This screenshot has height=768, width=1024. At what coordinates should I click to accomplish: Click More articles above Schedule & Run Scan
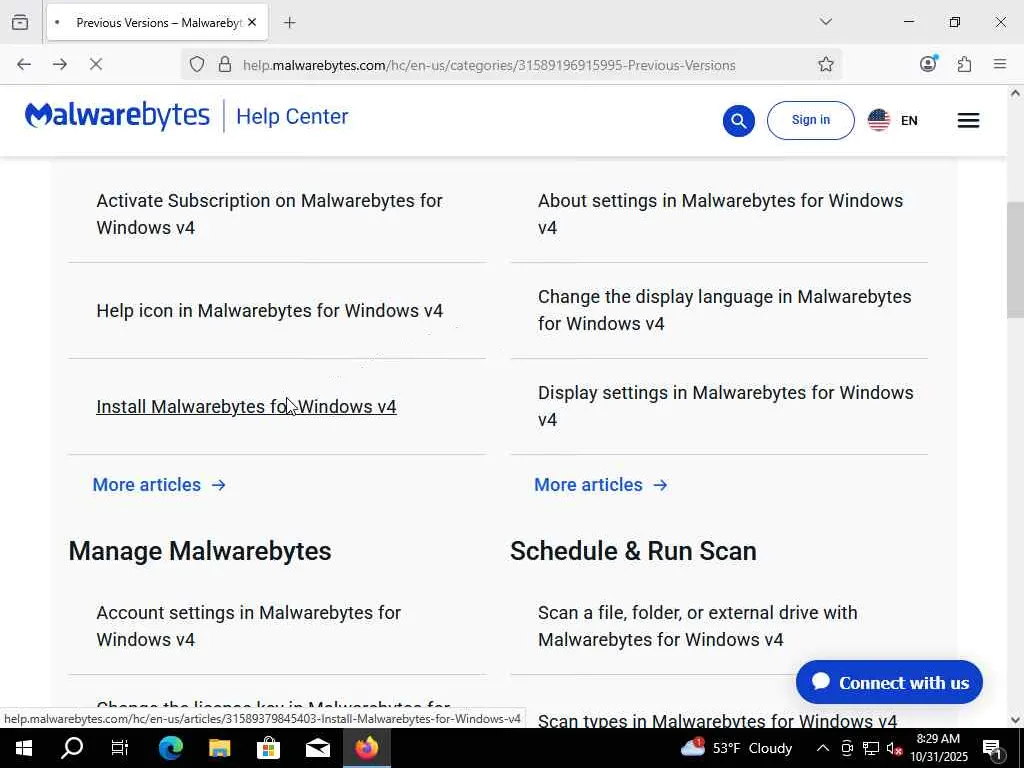[601, 485]
